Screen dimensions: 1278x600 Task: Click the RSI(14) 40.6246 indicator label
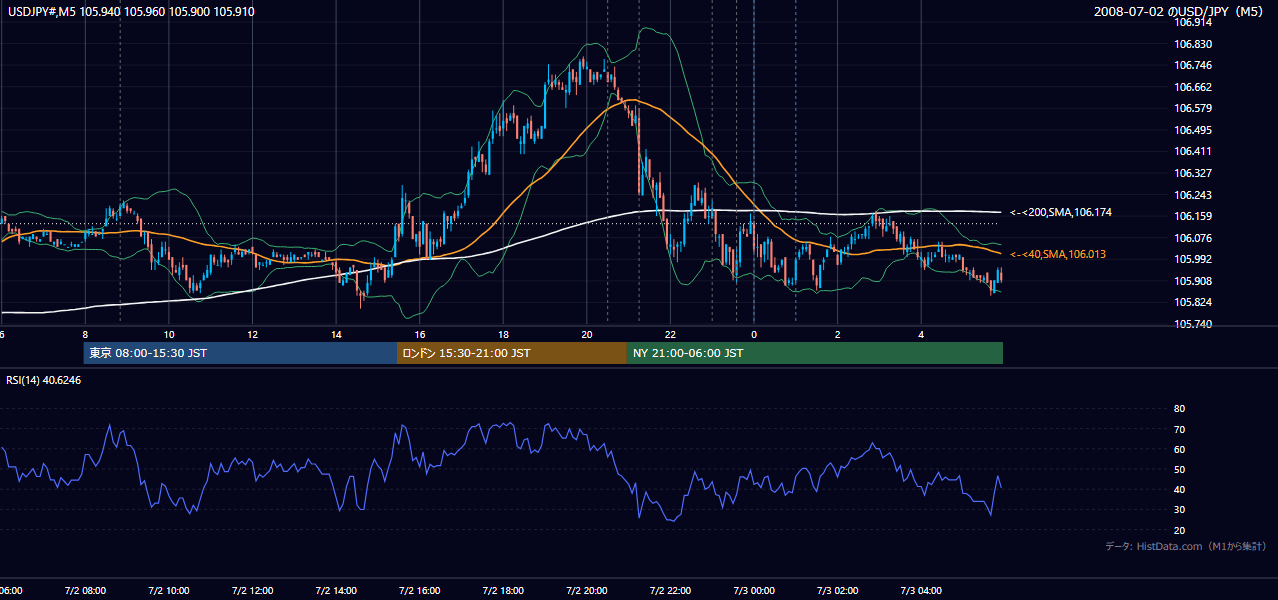pos(45,380)
